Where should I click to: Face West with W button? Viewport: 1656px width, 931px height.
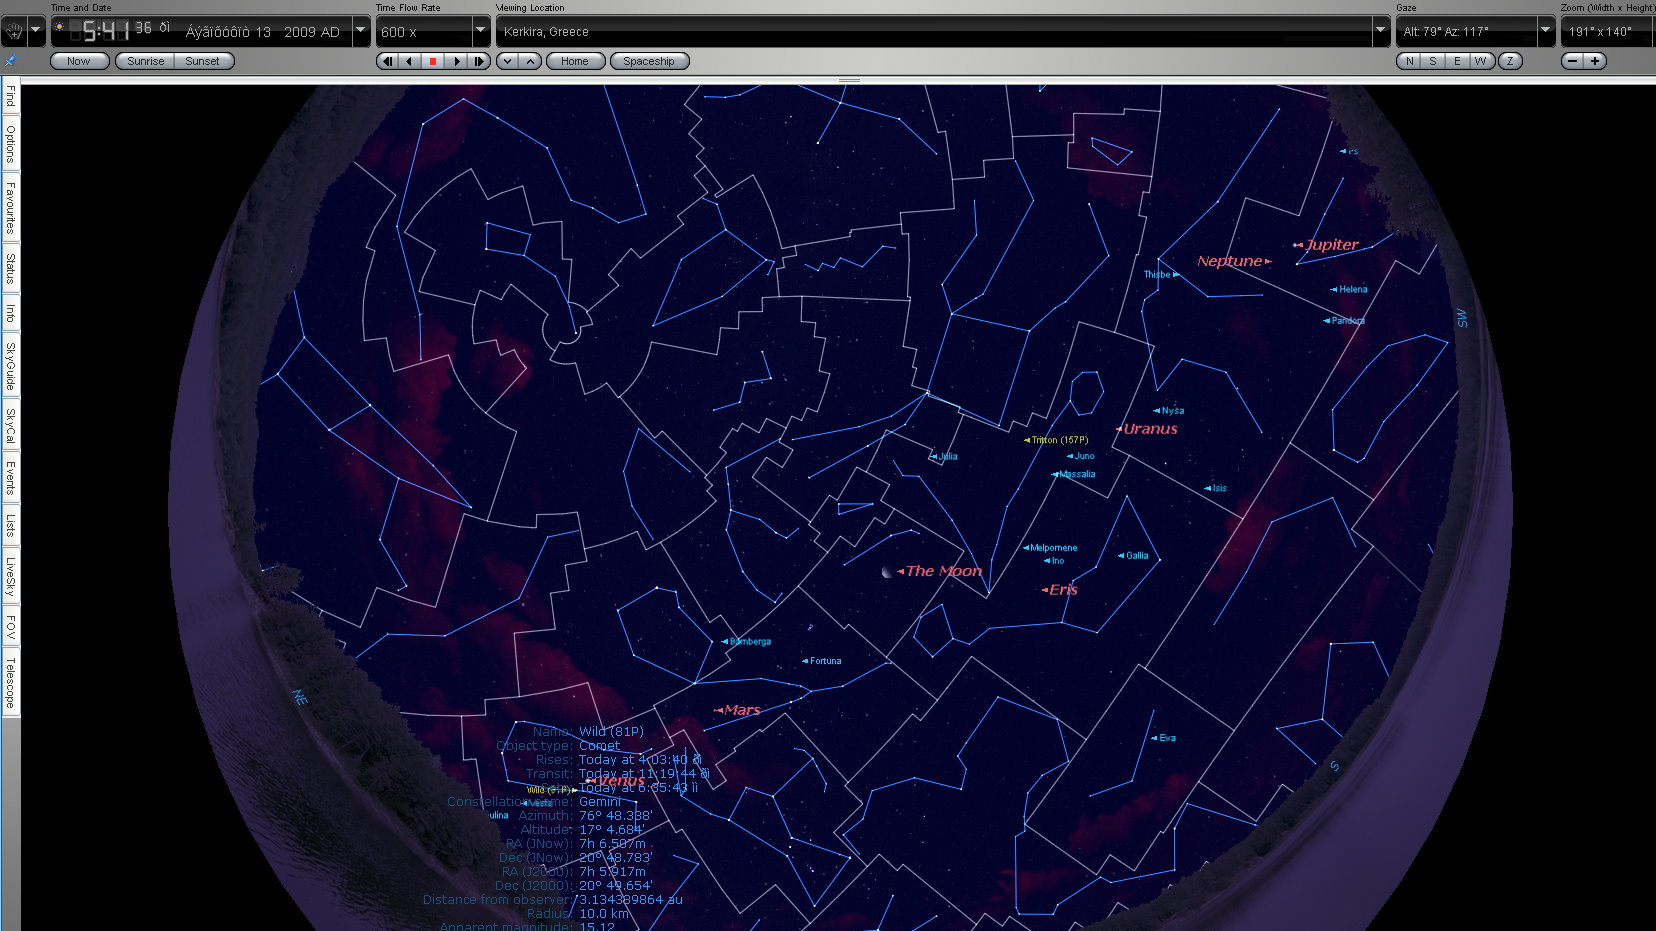[x=1481, y=61]
